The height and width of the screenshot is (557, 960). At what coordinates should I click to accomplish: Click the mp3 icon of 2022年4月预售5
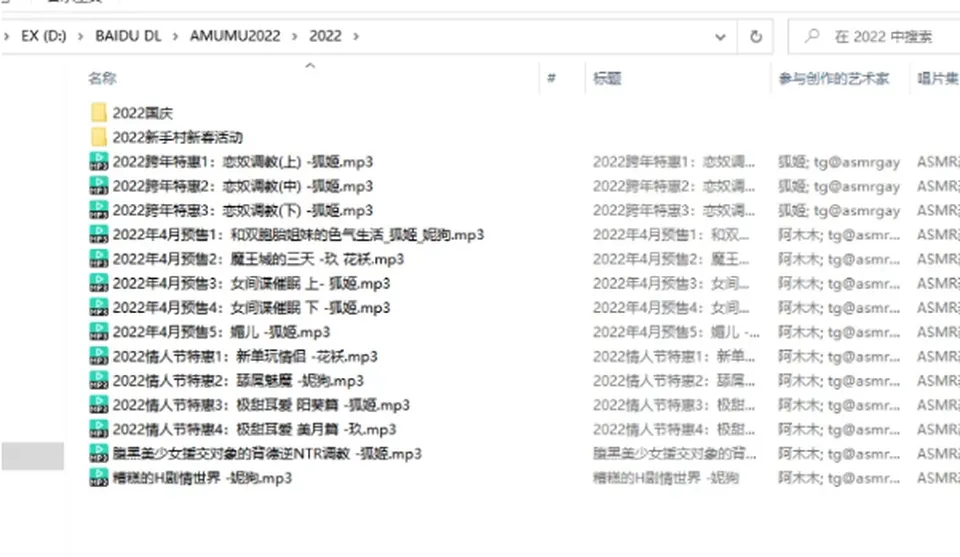click(99, 332)
